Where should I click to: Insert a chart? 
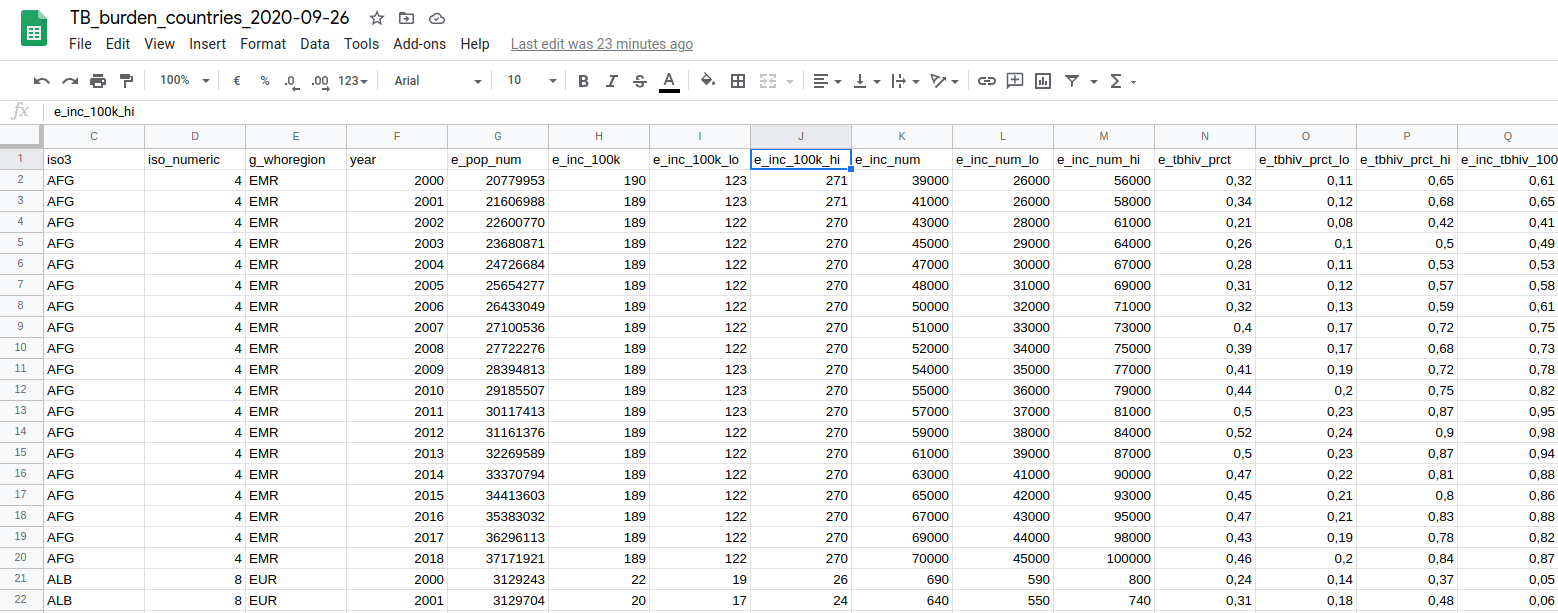(1043, 81)
